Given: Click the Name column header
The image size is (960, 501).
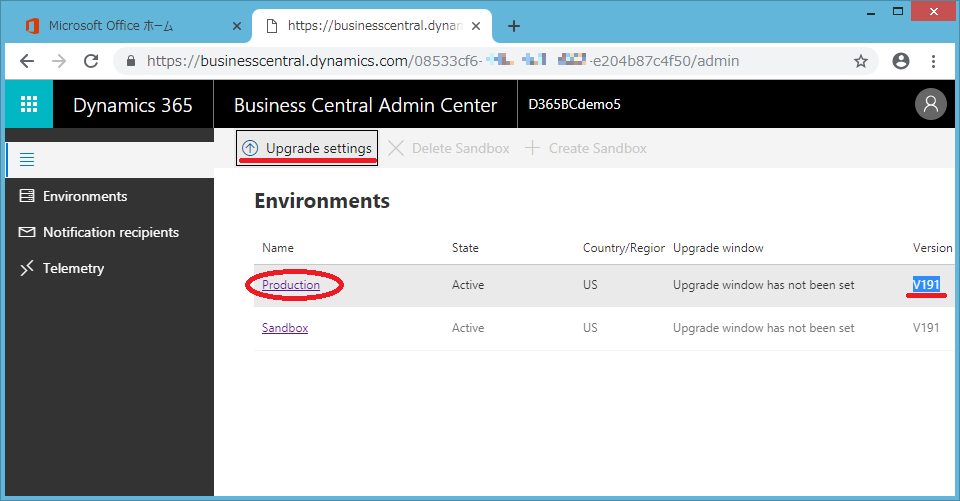Looking at the screenshot, I should coord(278,248).
